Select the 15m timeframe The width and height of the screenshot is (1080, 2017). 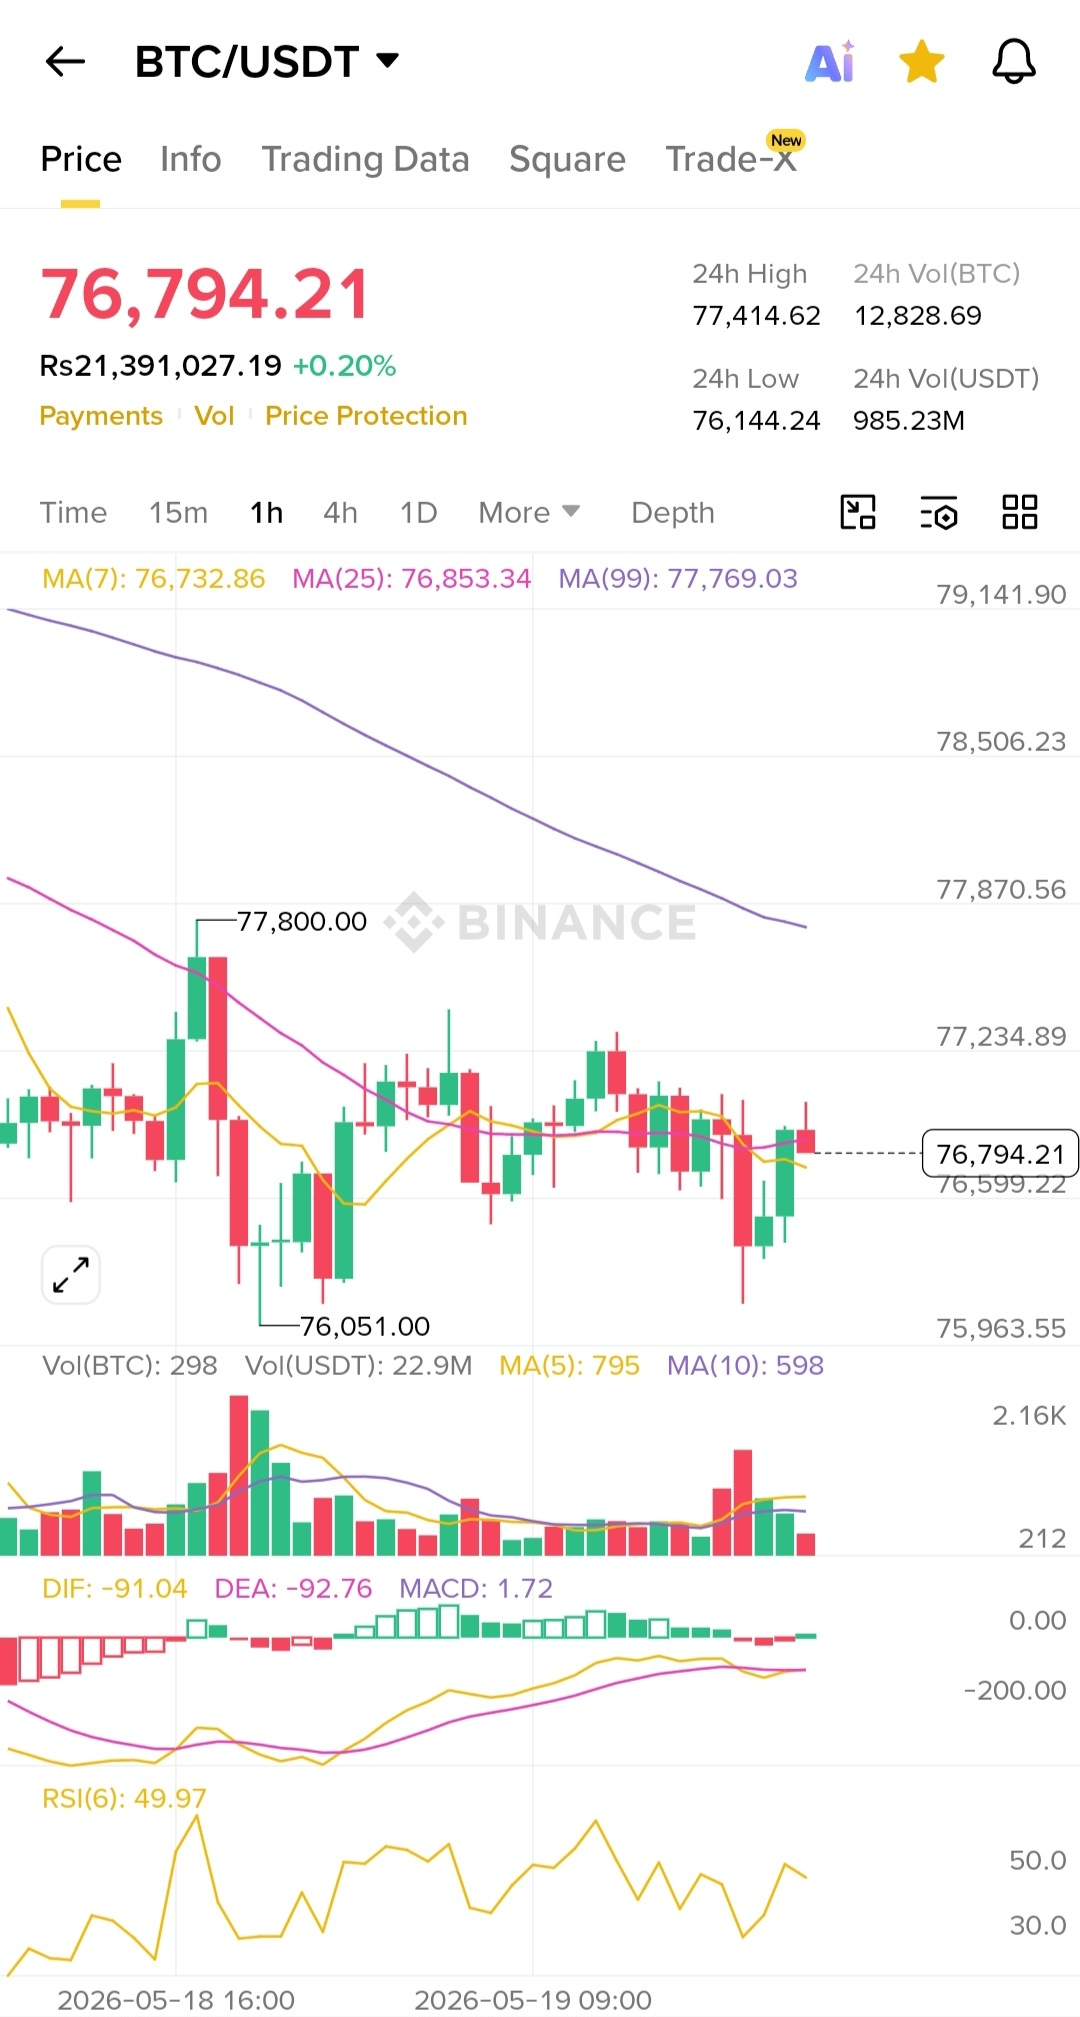(x=179, y=513)
